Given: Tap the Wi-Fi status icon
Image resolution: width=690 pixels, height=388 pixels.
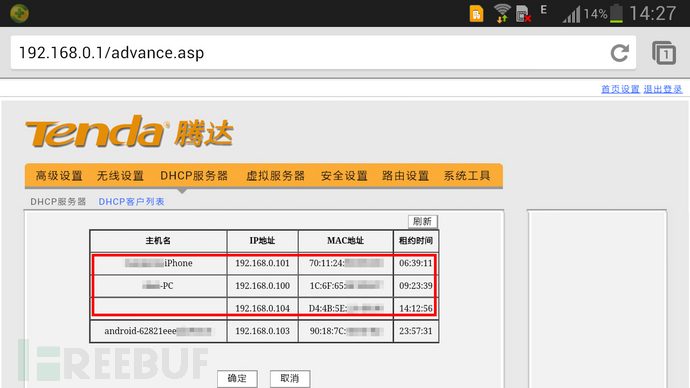Looking at the screenshot, I should click(502, 13).
